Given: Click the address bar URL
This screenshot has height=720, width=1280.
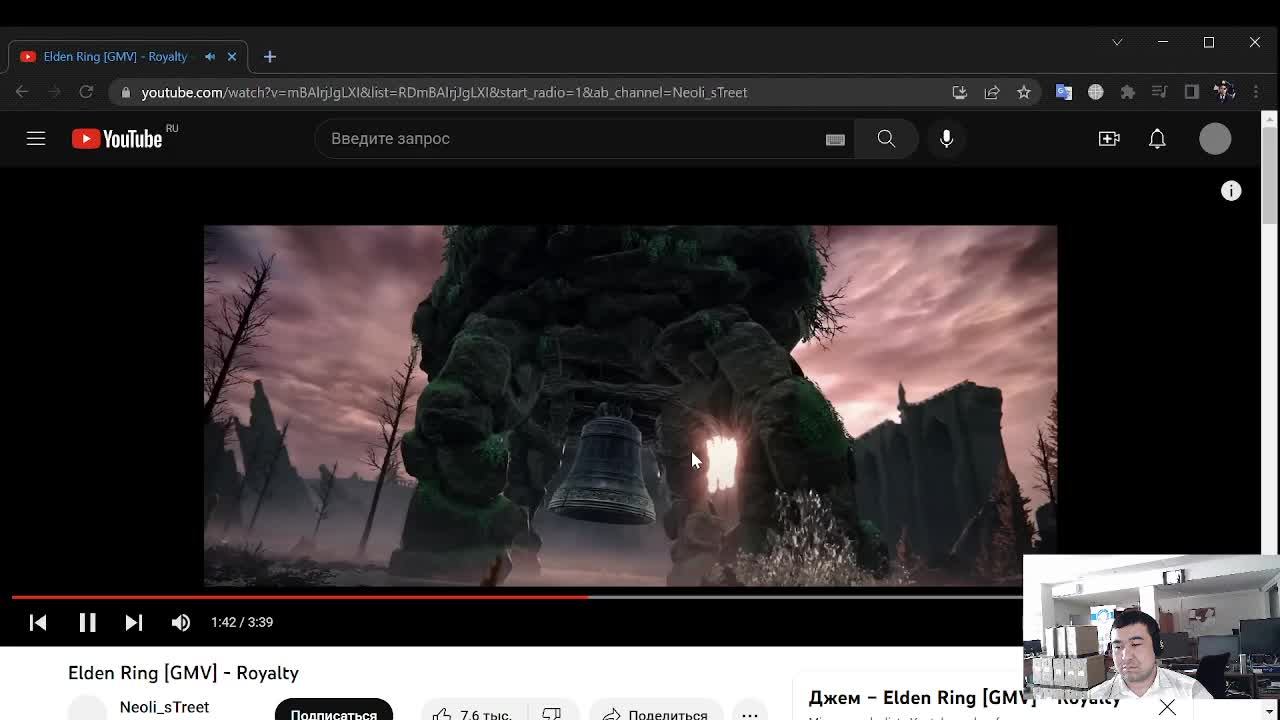Looking at the screenshot, I should point(444,92).
